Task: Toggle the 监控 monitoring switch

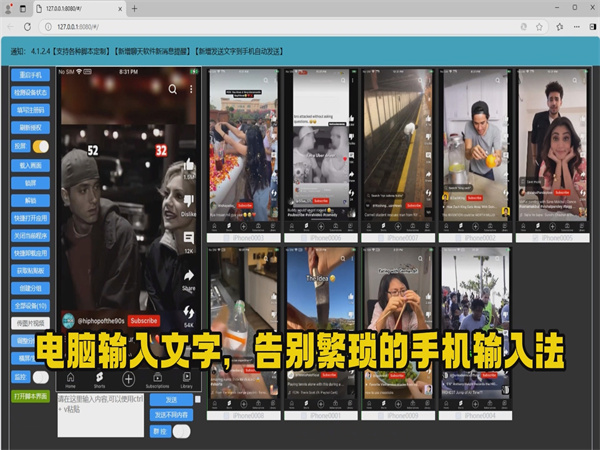Action: tap(42, 376)
